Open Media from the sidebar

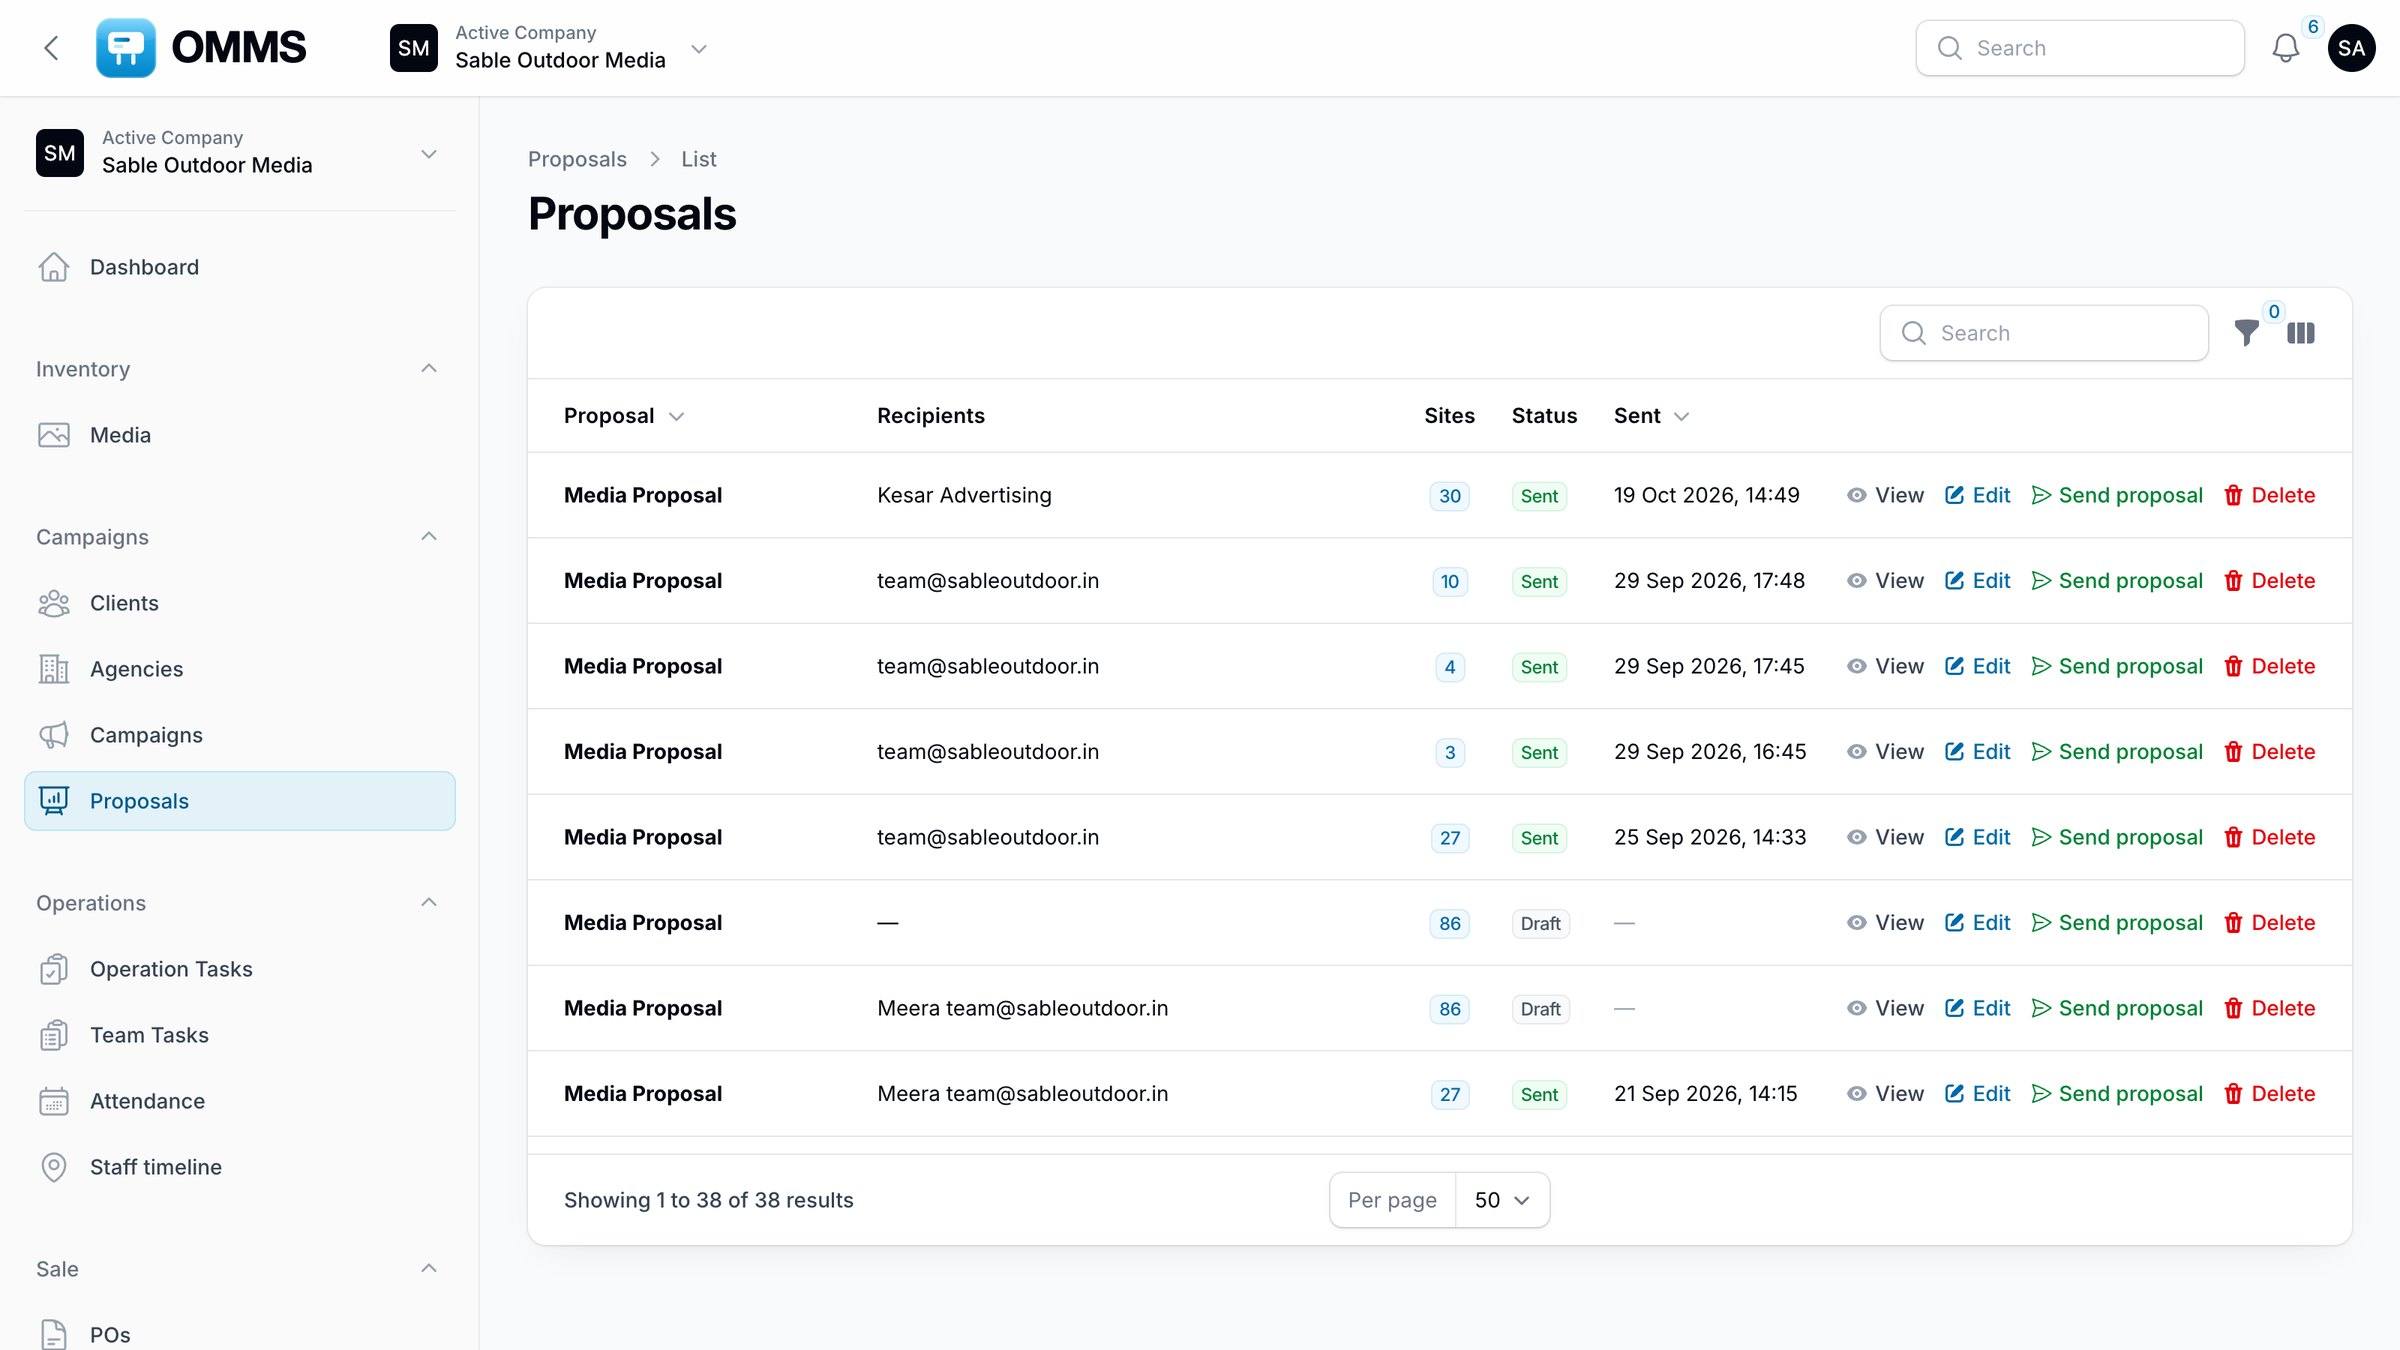tap(240, 435)
